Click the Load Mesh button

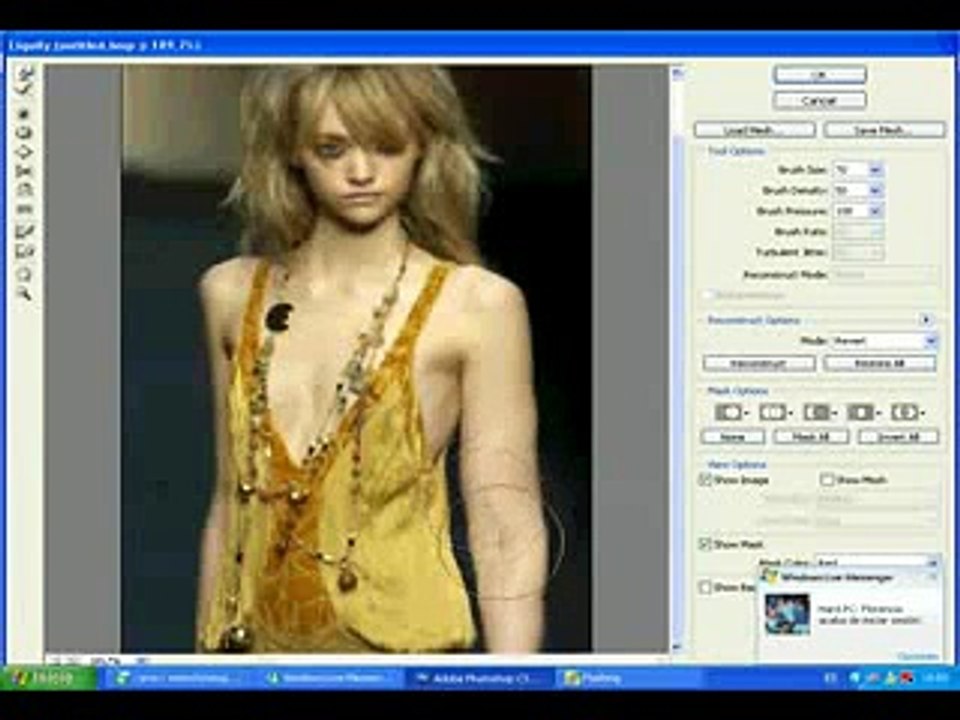755,130
